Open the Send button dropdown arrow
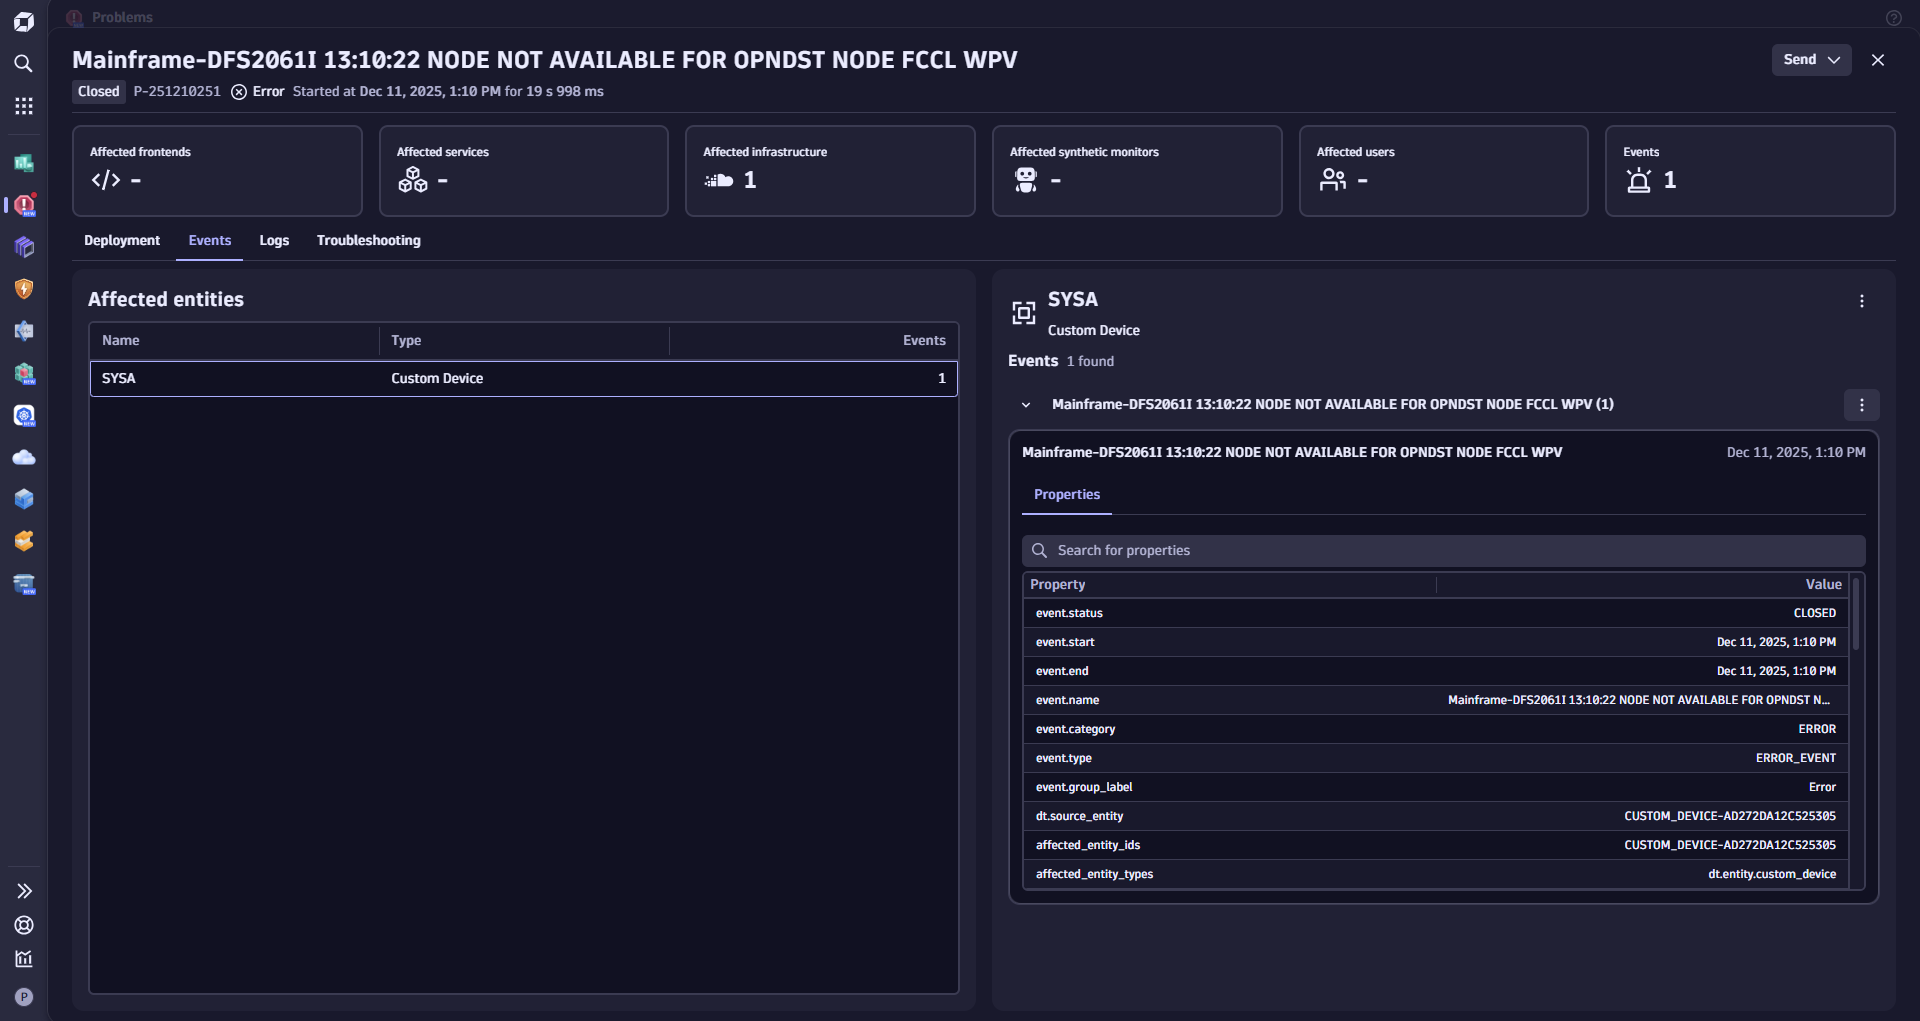The width and height of the screenshot is (1920, 1021). coord(1833,59)
